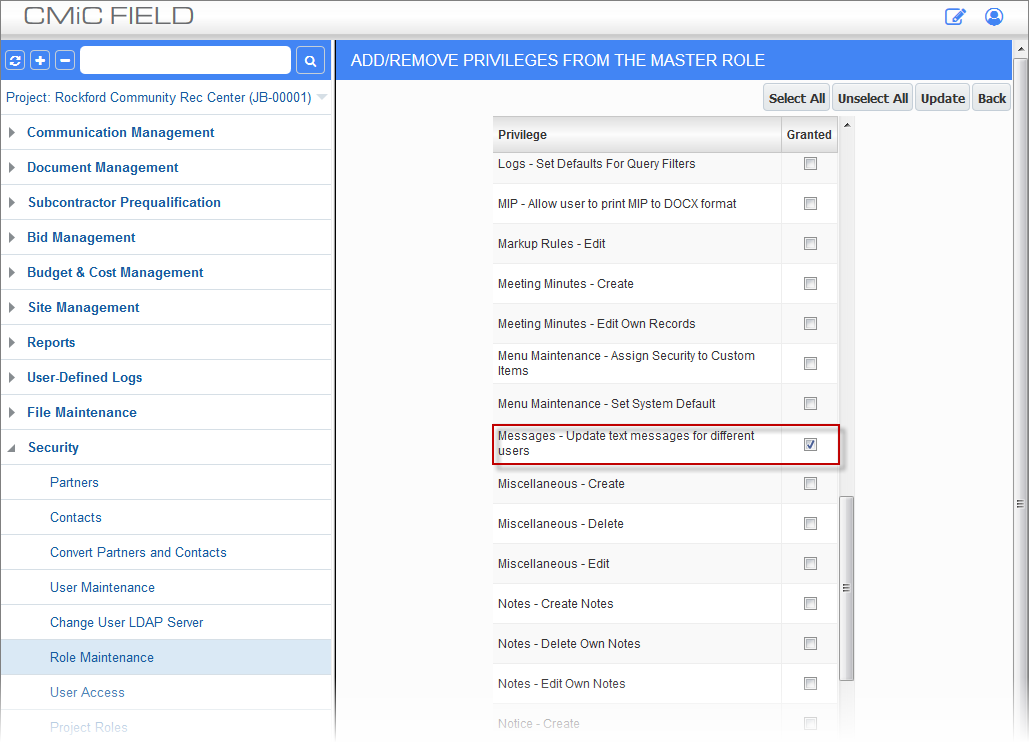Click the Back button
Image resolution: width=1029 pixels, height=743 pixels.
(x=992, y=98)
